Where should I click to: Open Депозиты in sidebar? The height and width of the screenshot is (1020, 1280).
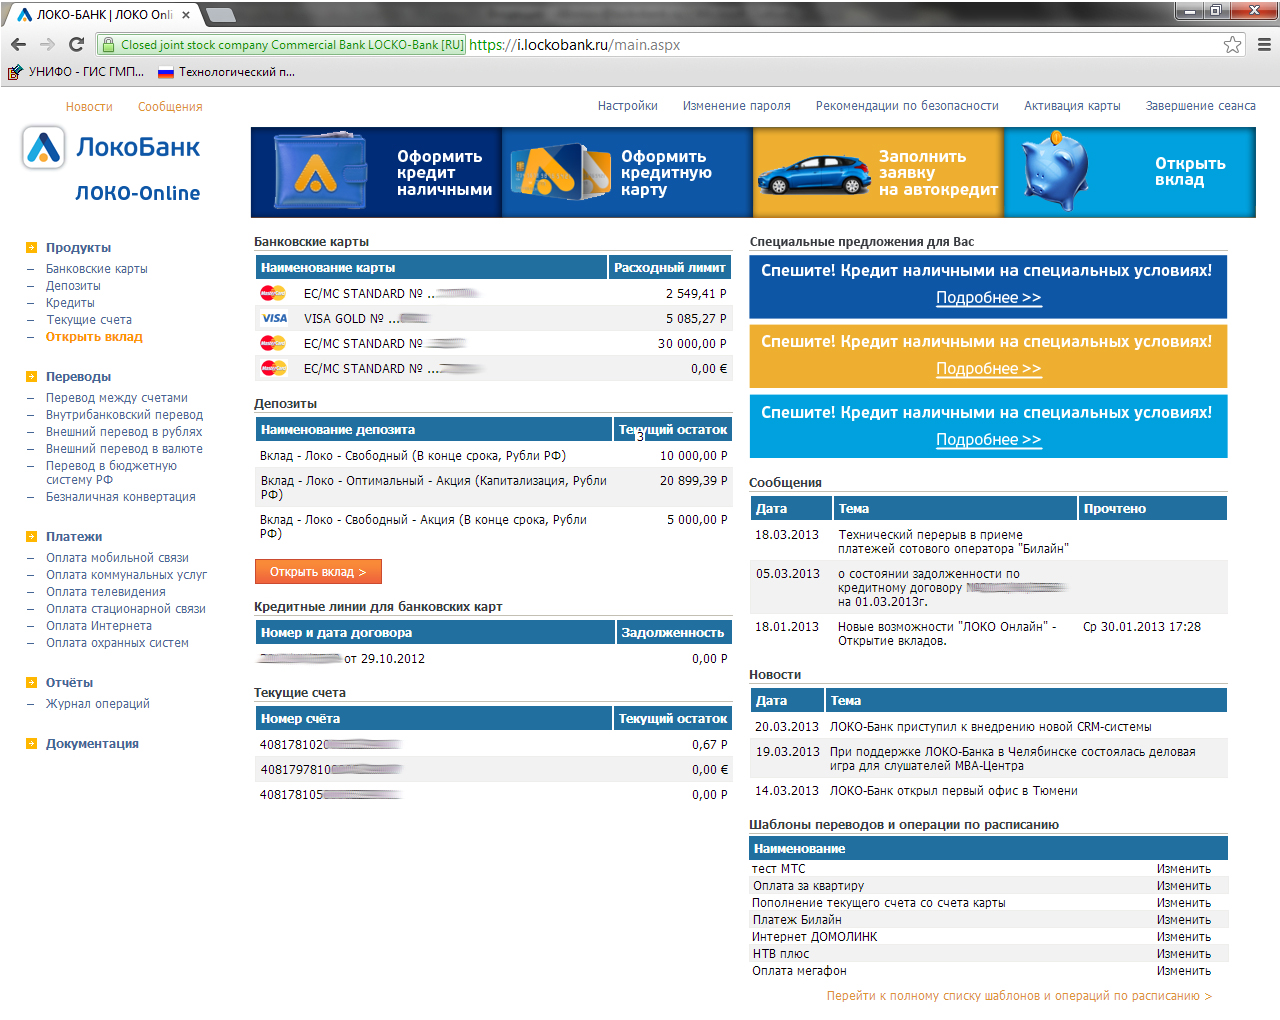coord(73,286)
